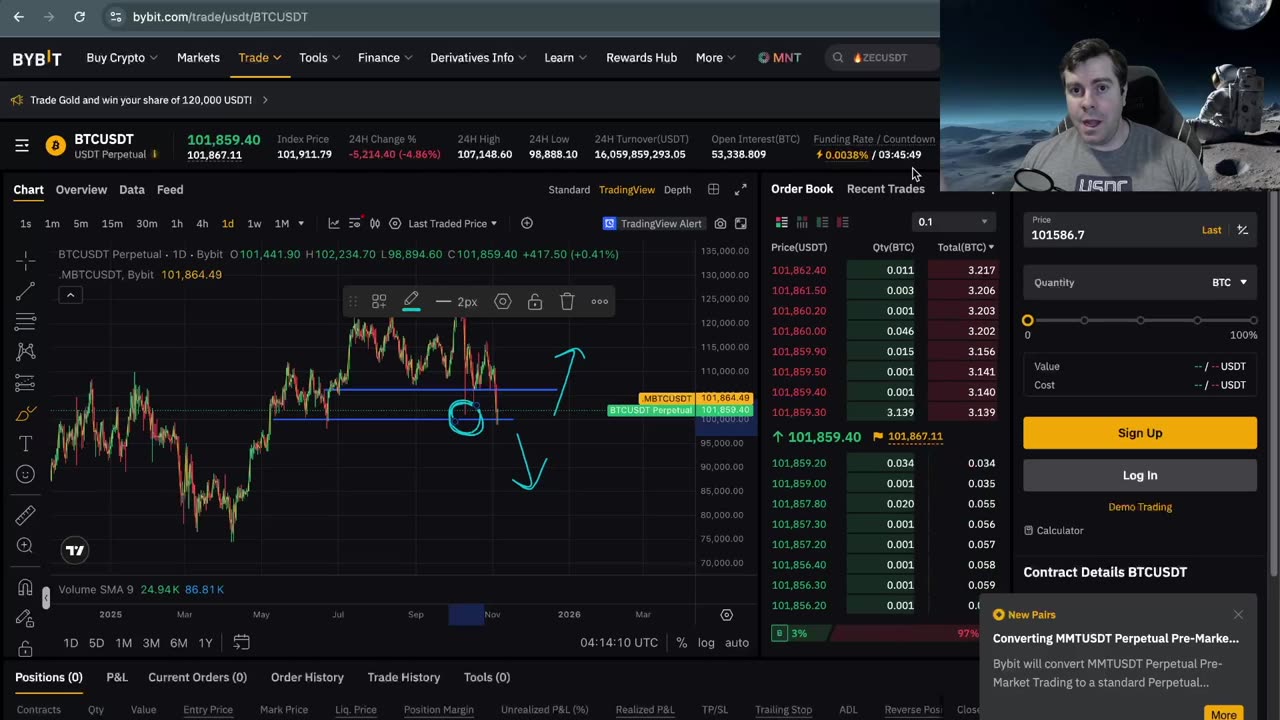Expand the Trade menu
This screenshot has height=720, width=1280.
click(259, 58)
